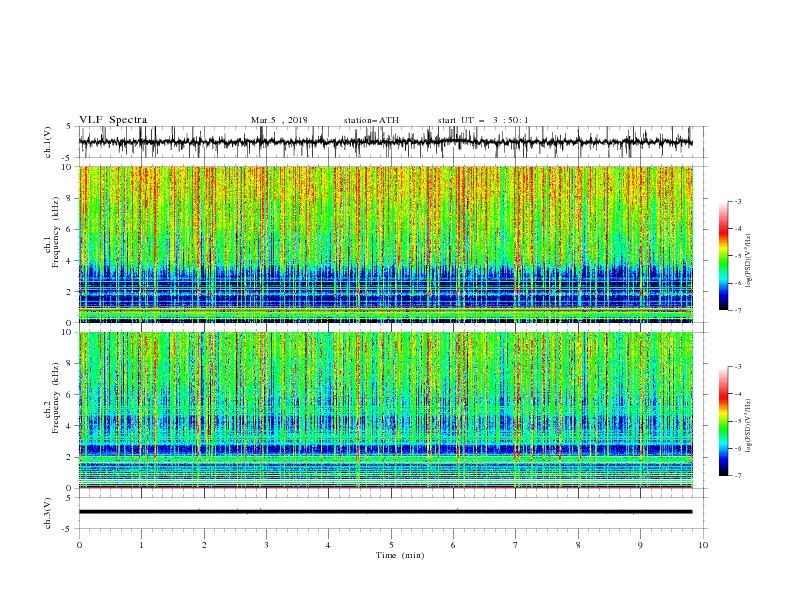Screen dimensions: 792x612
Task: Click the "5" volt tick of ch.1(V) axis
Action: [x=69, y=126]
